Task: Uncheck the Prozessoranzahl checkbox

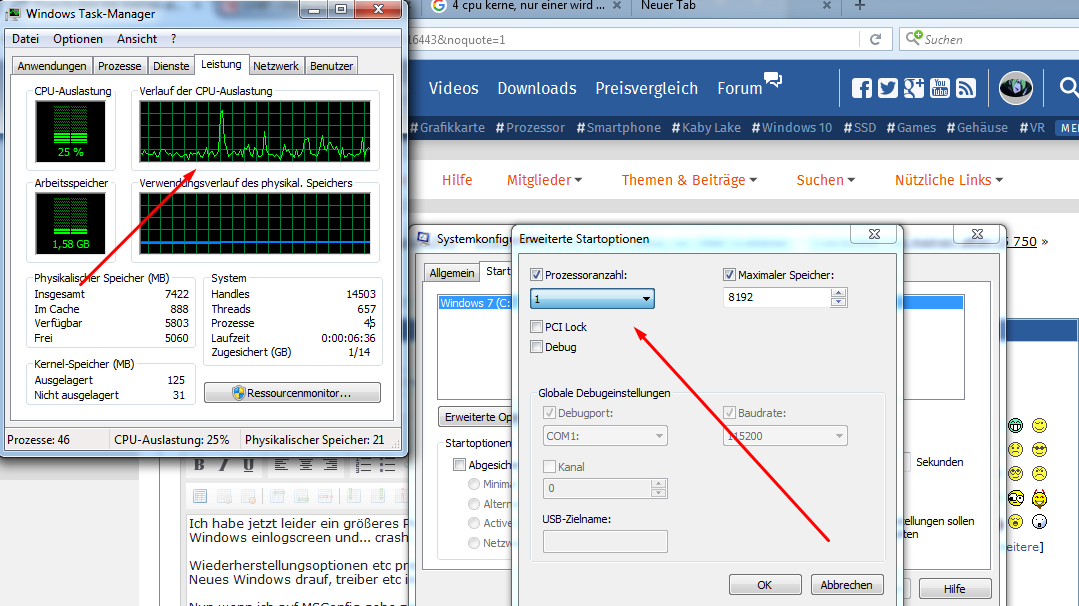Action: tap(536, 274)
